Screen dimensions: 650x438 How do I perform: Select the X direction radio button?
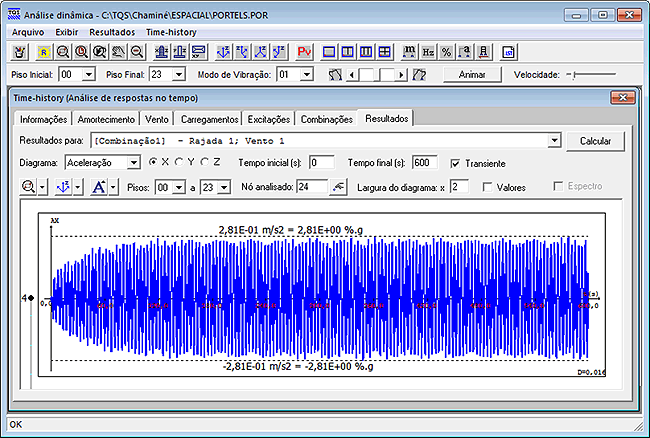(153, 162)
